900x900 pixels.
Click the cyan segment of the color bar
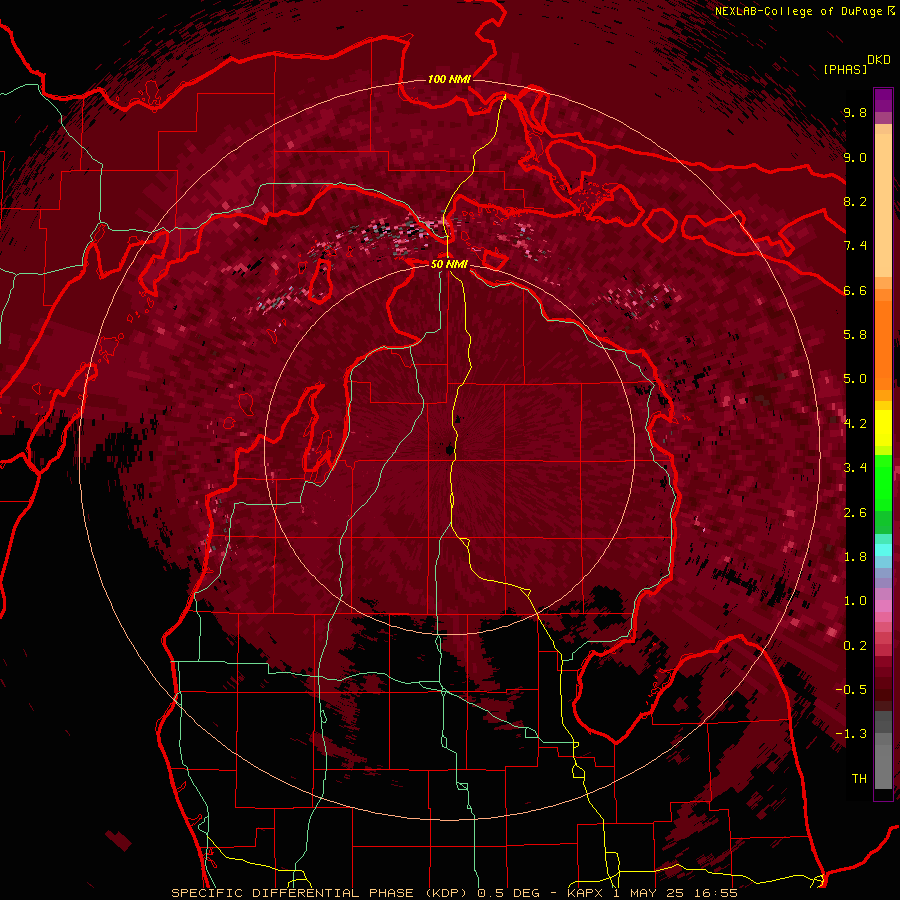[x=883, y=550]
